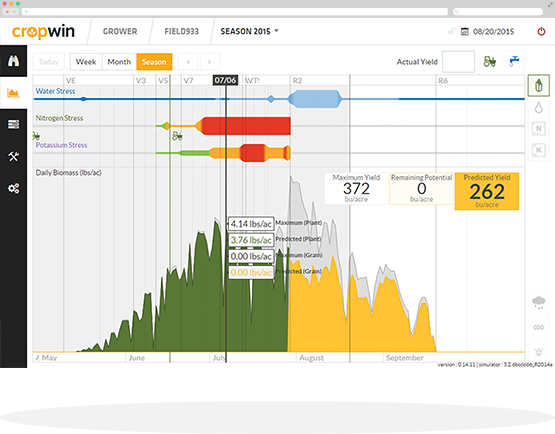555x434 pixels.
Task: Click the Remaining Potential 0 box
Action: [421, 189]
